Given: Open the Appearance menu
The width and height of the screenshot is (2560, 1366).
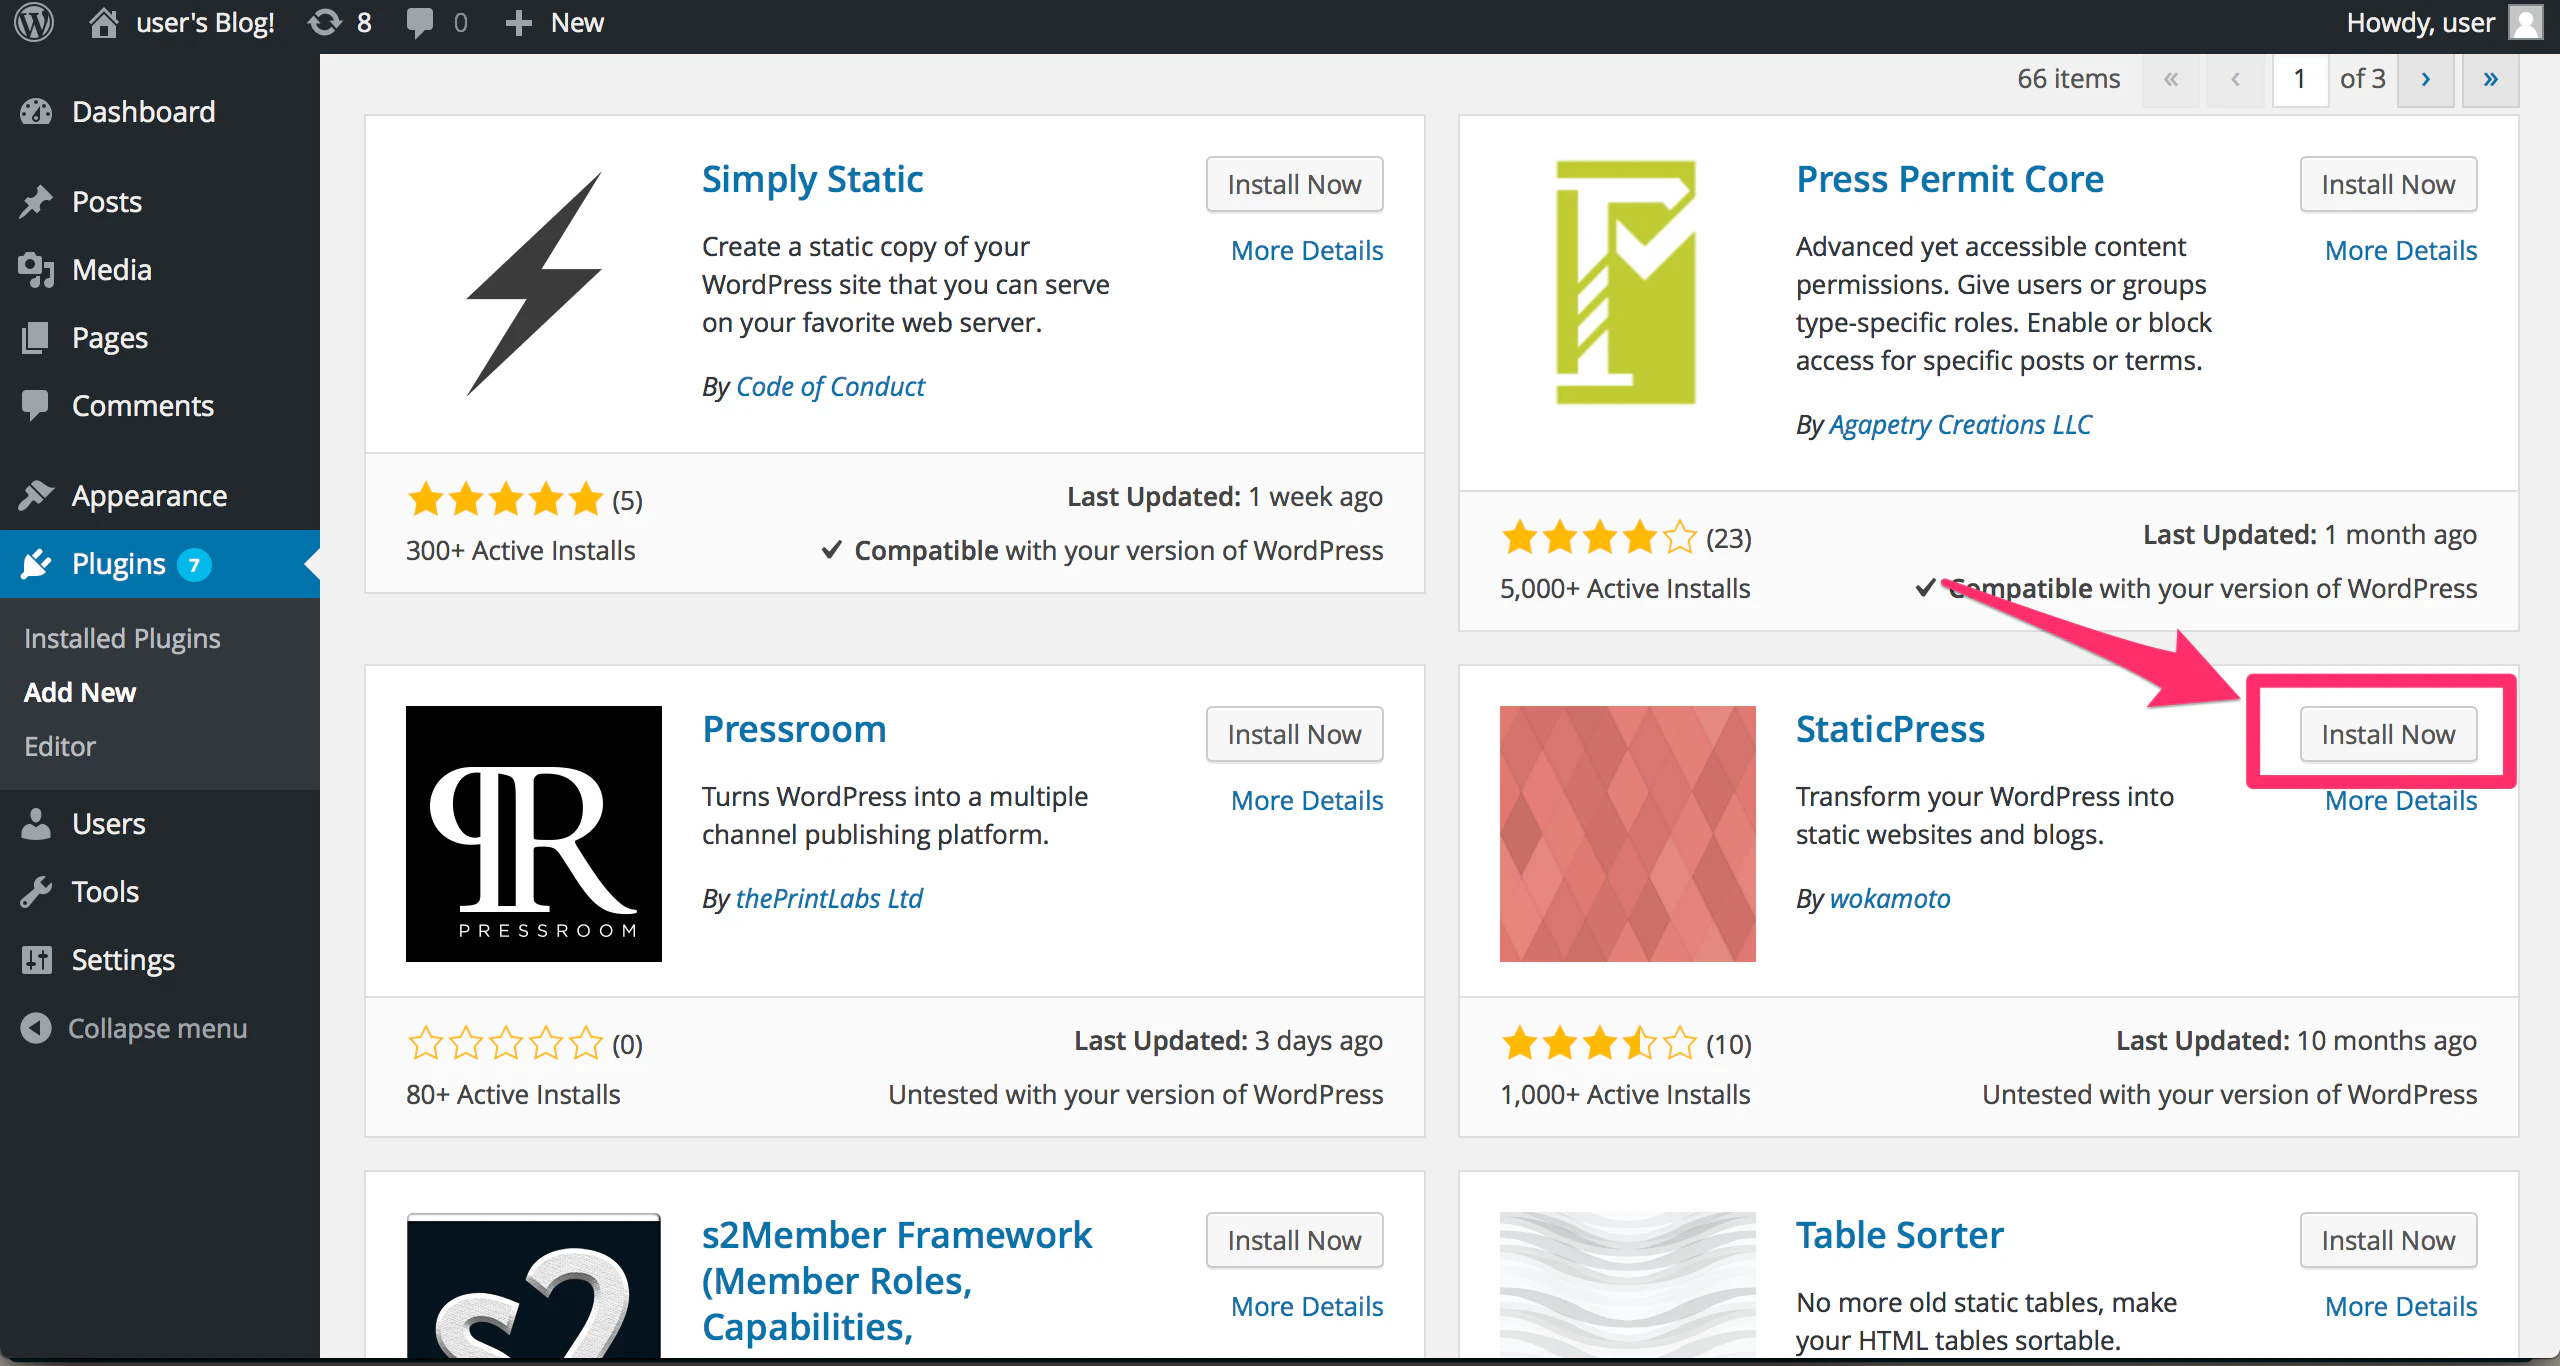Looking at the screenshot, I should [x=149, y=495].
